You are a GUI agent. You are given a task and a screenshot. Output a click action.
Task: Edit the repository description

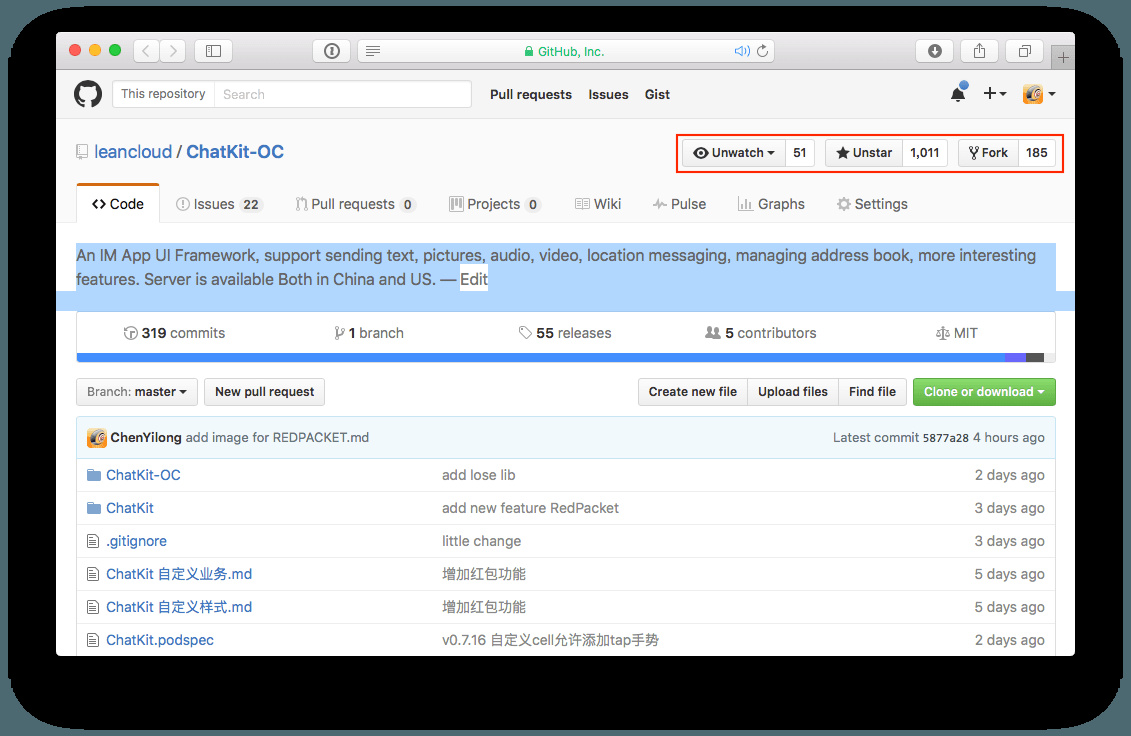tap(474, 279)
